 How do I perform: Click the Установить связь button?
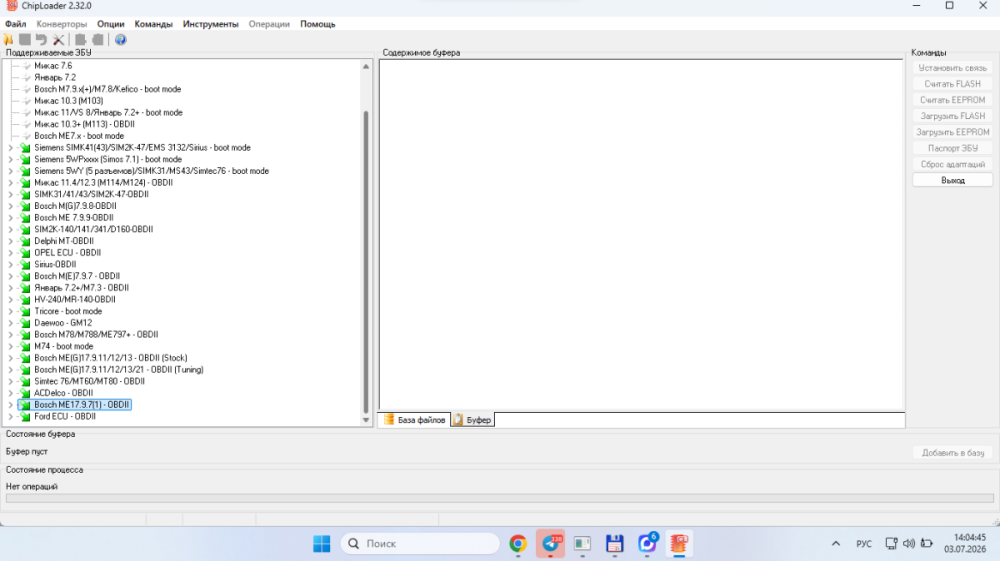click(953, 68)
